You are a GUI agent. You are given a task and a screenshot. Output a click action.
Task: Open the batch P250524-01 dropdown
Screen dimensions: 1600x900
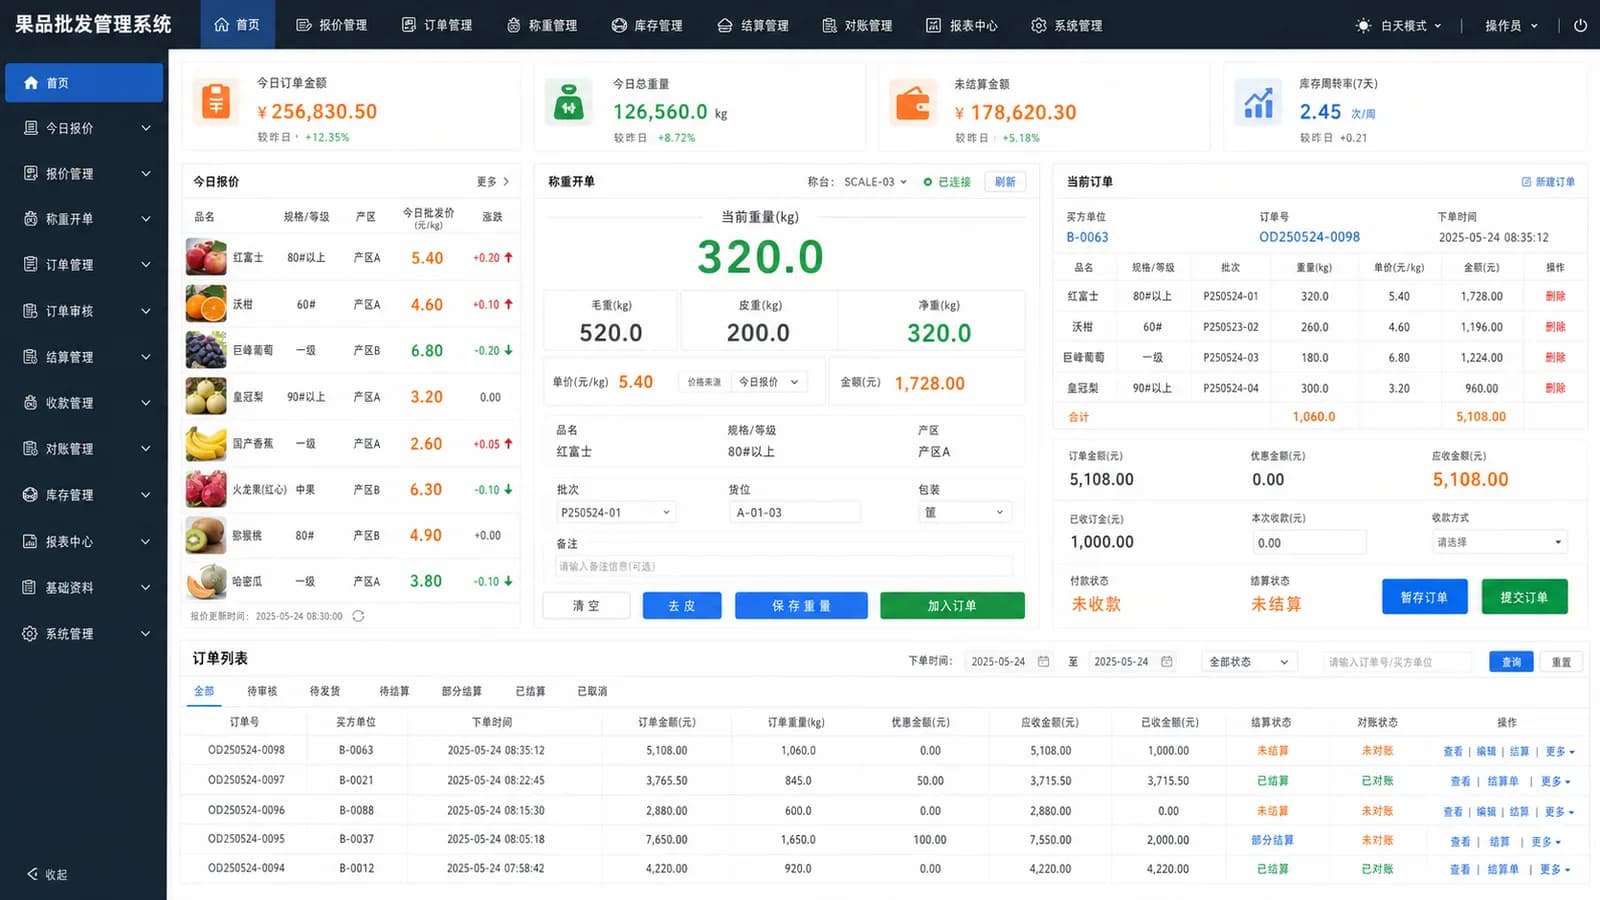point(615,513)
